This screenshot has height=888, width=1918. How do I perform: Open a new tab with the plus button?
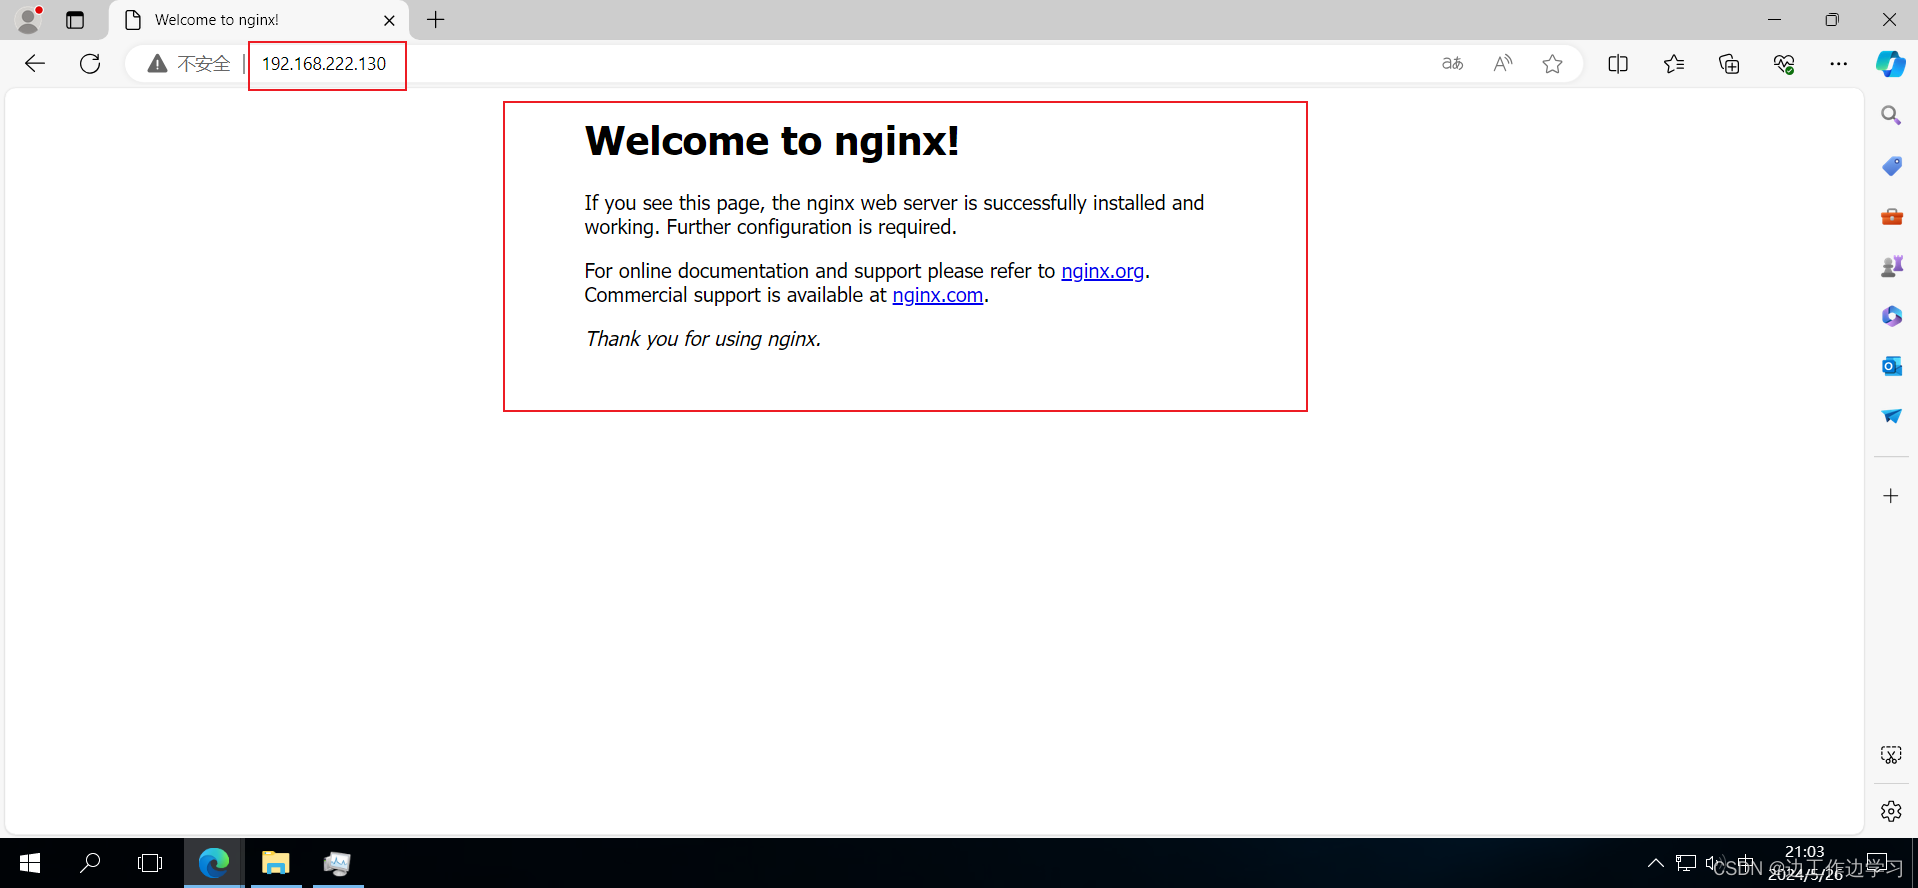(436, 20)
